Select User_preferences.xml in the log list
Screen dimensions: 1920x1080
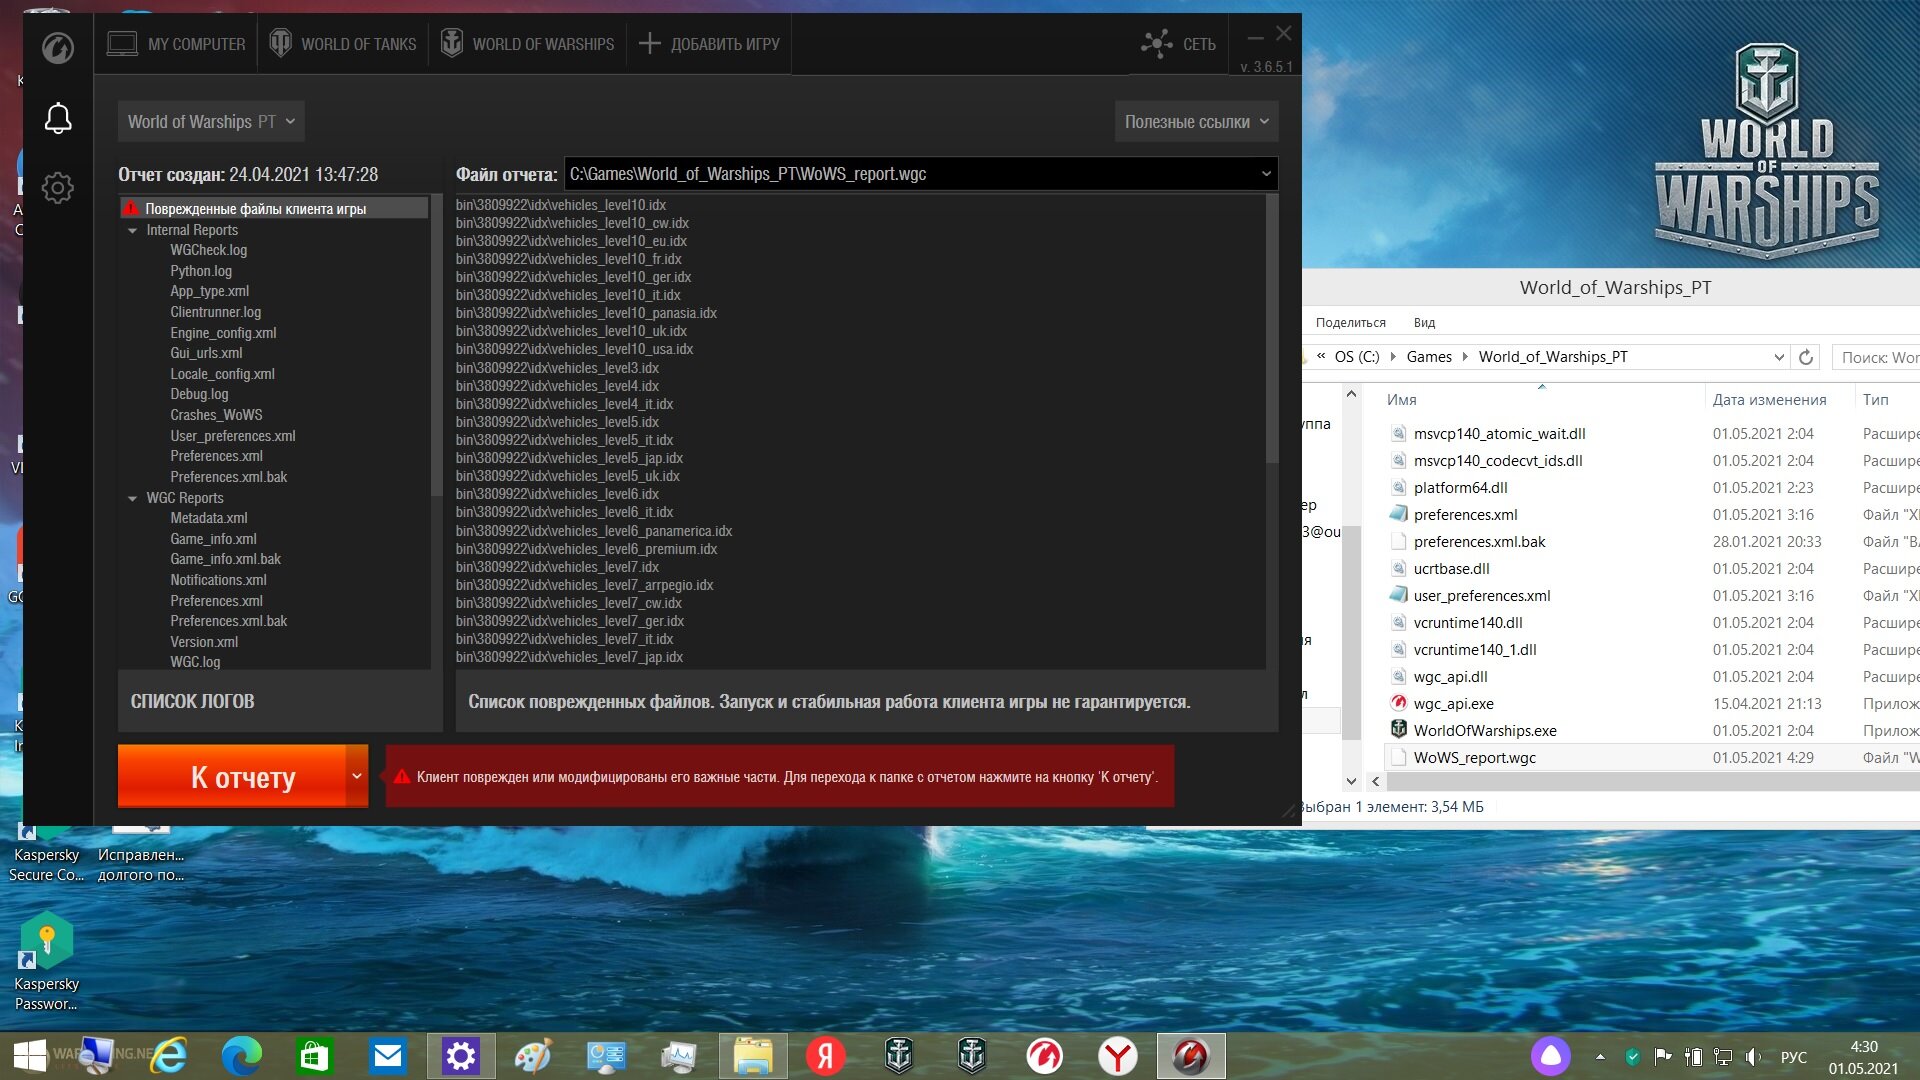click(232, 436)
